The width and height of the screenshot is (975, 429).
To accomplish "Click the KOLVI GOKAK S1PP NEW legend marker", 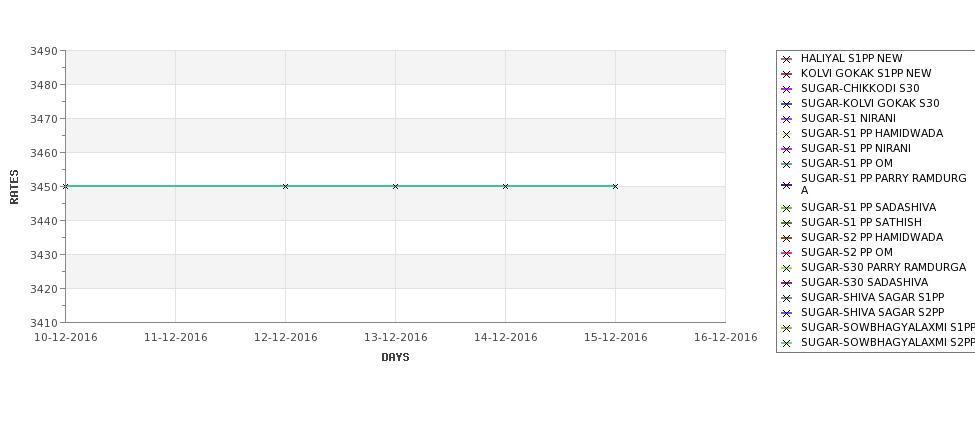I will tap(787, 74).
